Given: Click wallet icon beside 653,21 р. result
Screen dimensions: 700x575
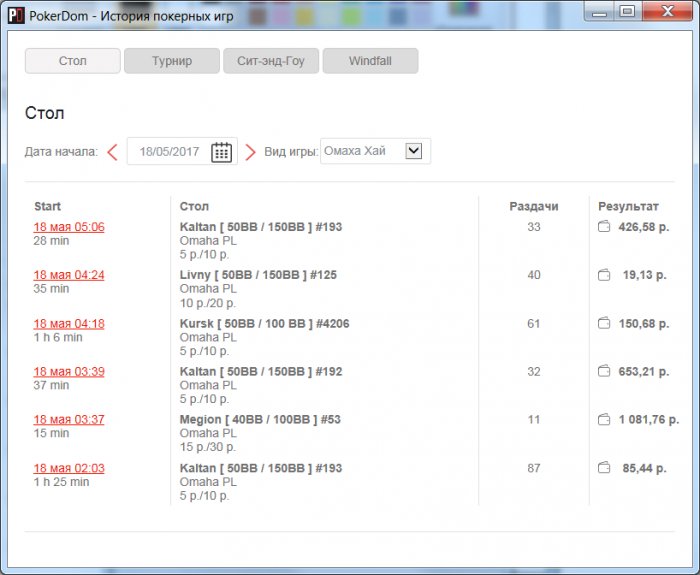Looking at the screenshot, I should pyautogui.click(x=604, y=371).
